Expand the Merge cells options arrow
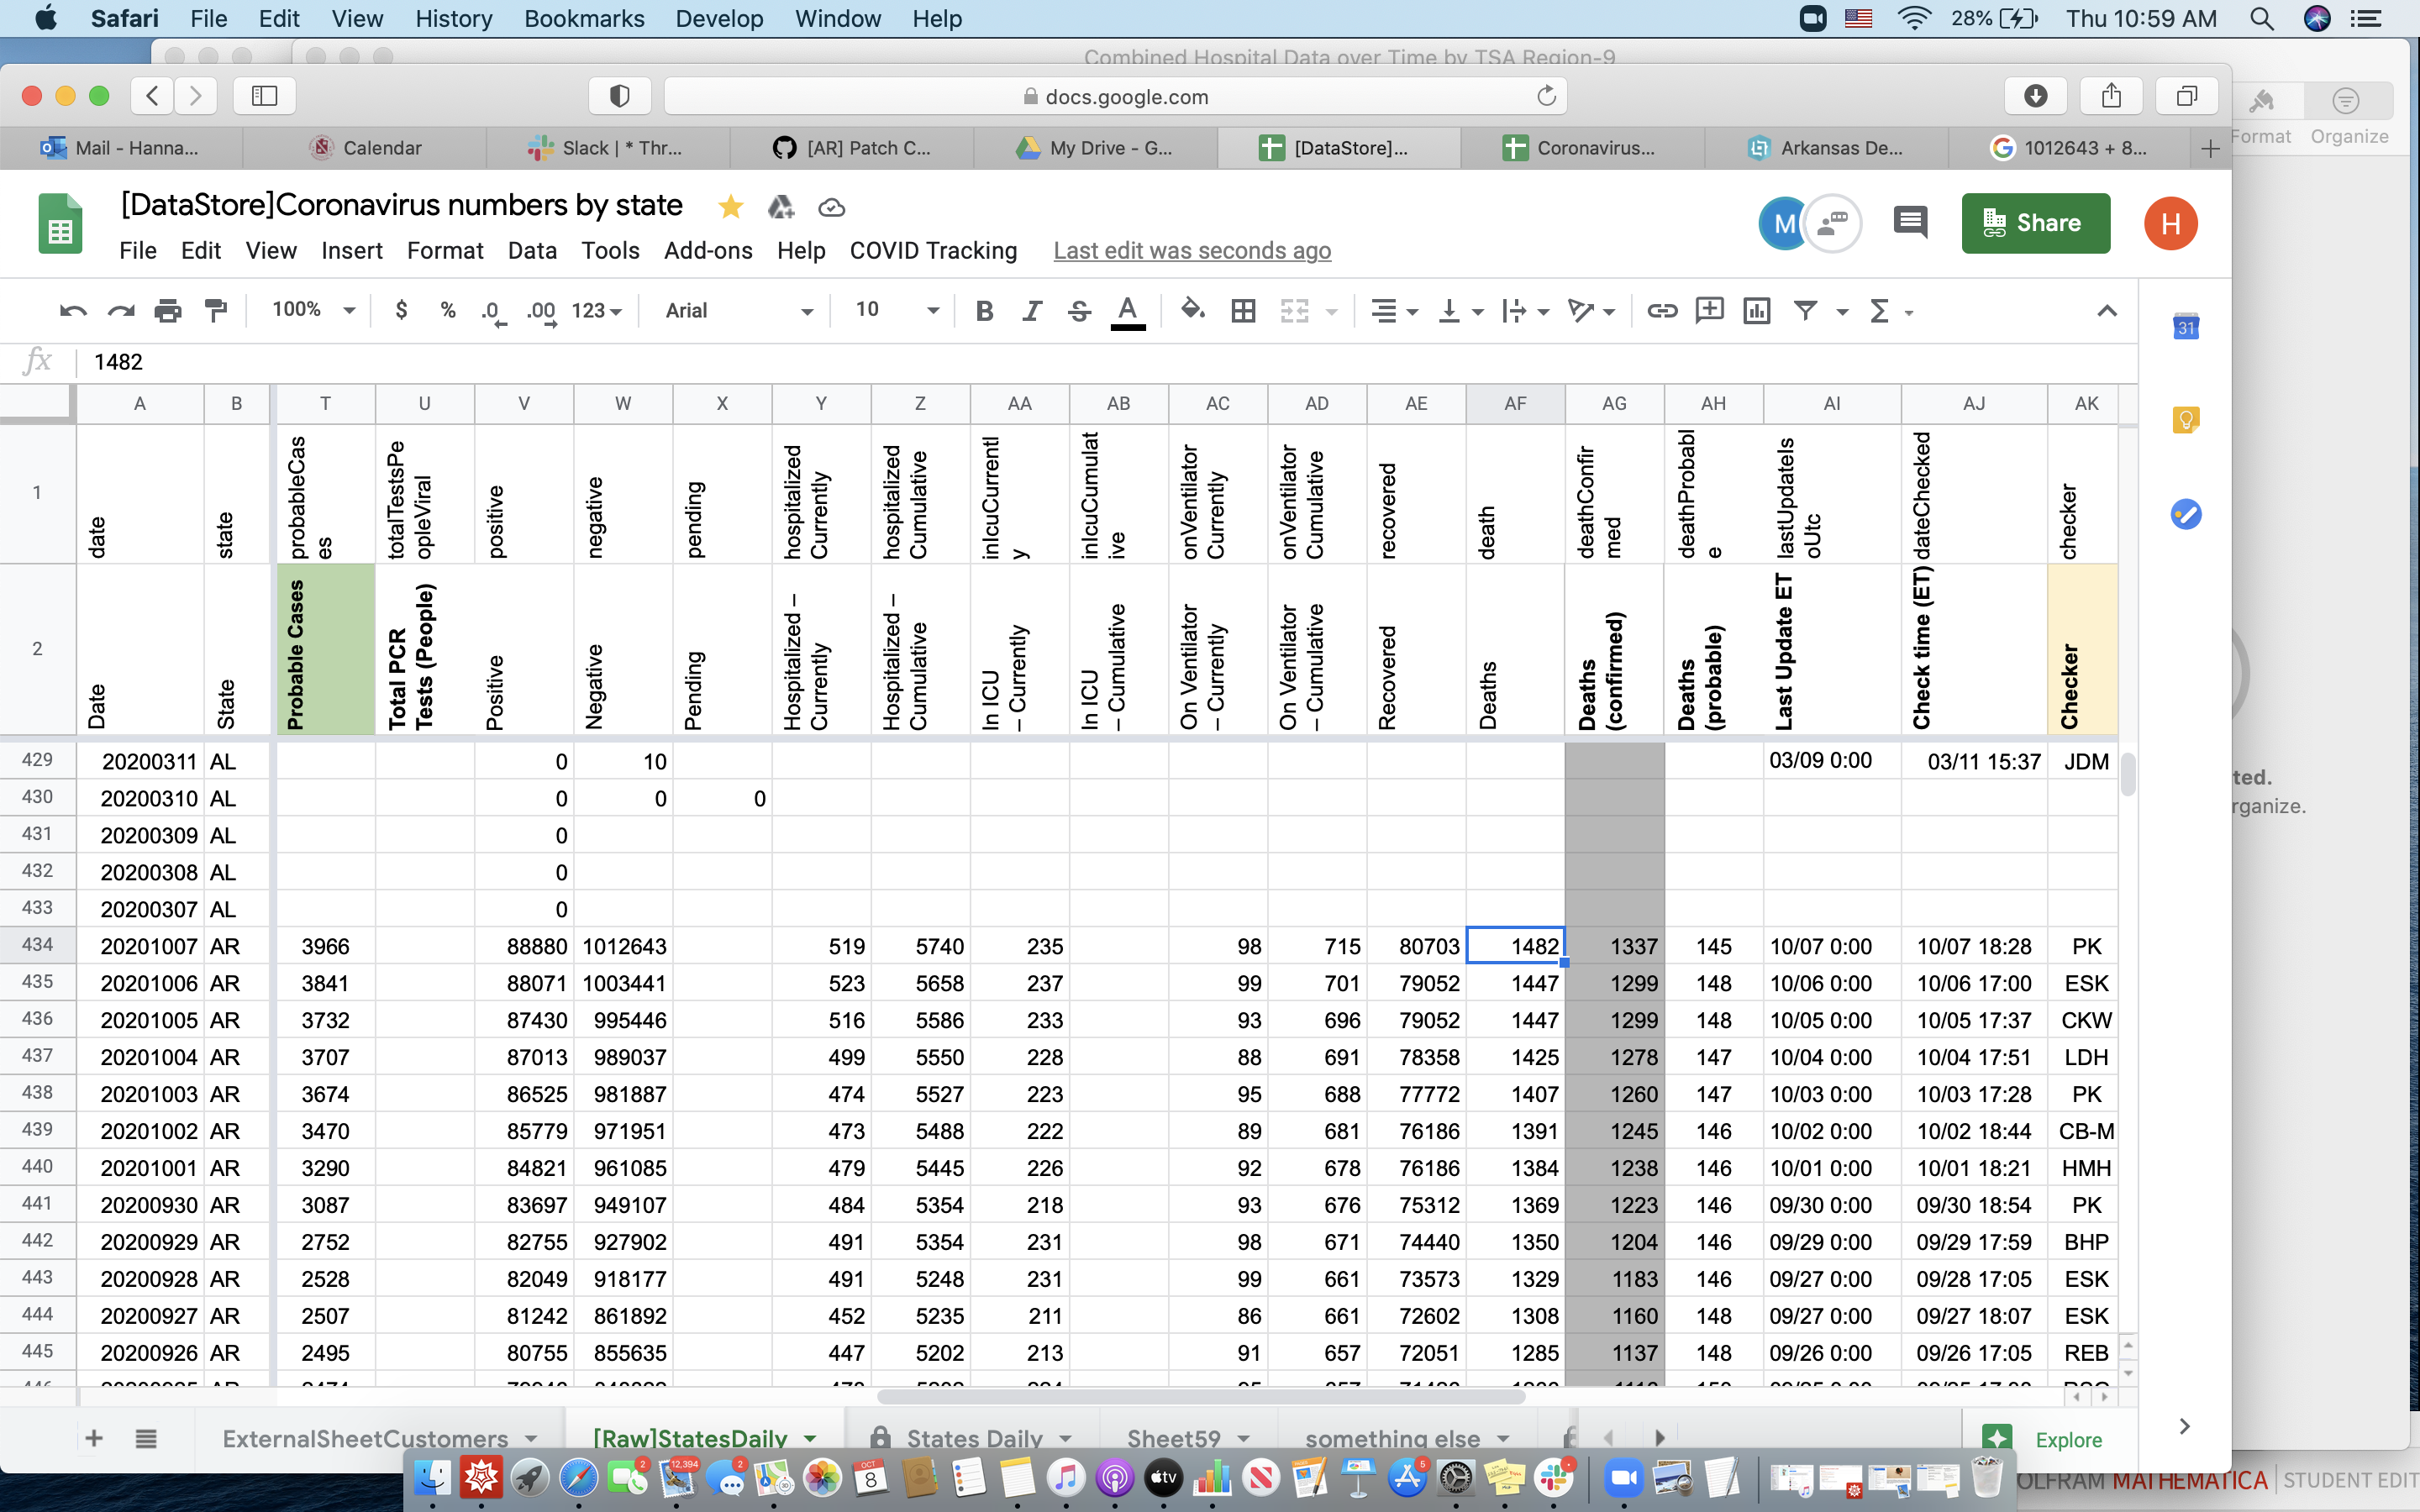The width and height of the screenshot is (2420, 1512). coord(1331,312)
